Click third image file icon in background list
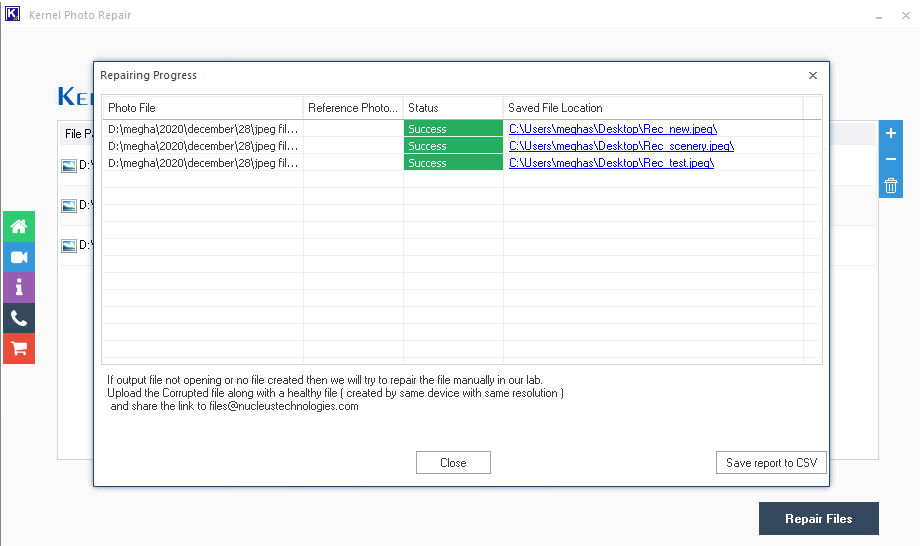 69,246
